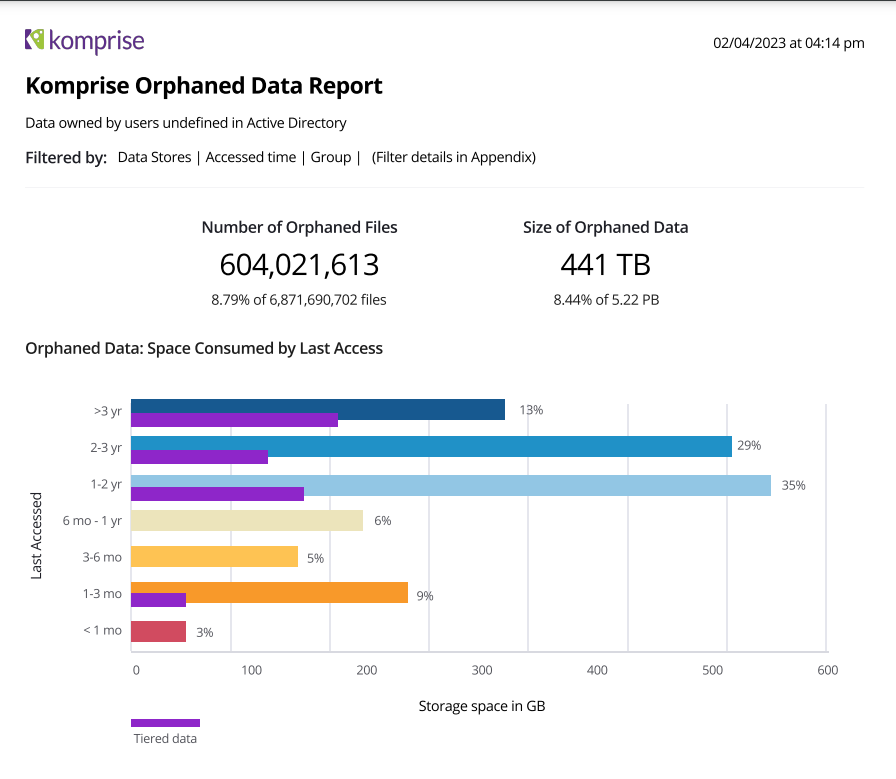Select the purple tiered bar under 2-3 yr
This screenshot has height=779, width=896.
click(199, 457)
